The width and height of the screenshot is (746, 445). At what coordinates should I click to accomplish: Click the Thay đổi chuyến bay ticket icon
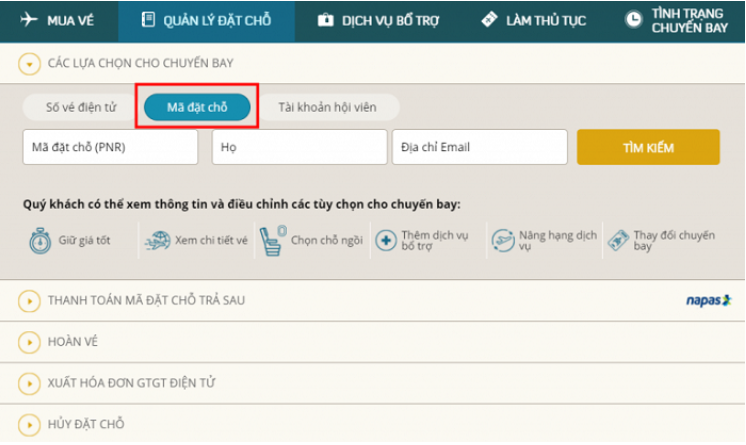tap(617, 241)
